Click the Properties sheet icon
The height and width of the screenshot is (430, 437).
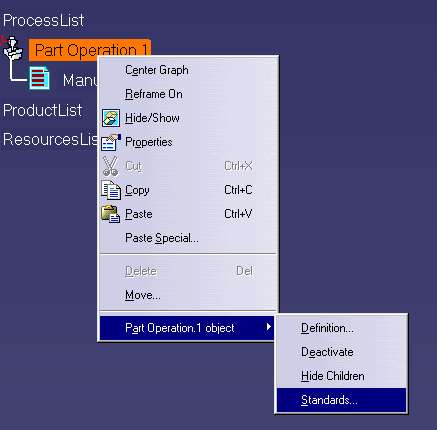pyautogui.click(x=111, y=142)
